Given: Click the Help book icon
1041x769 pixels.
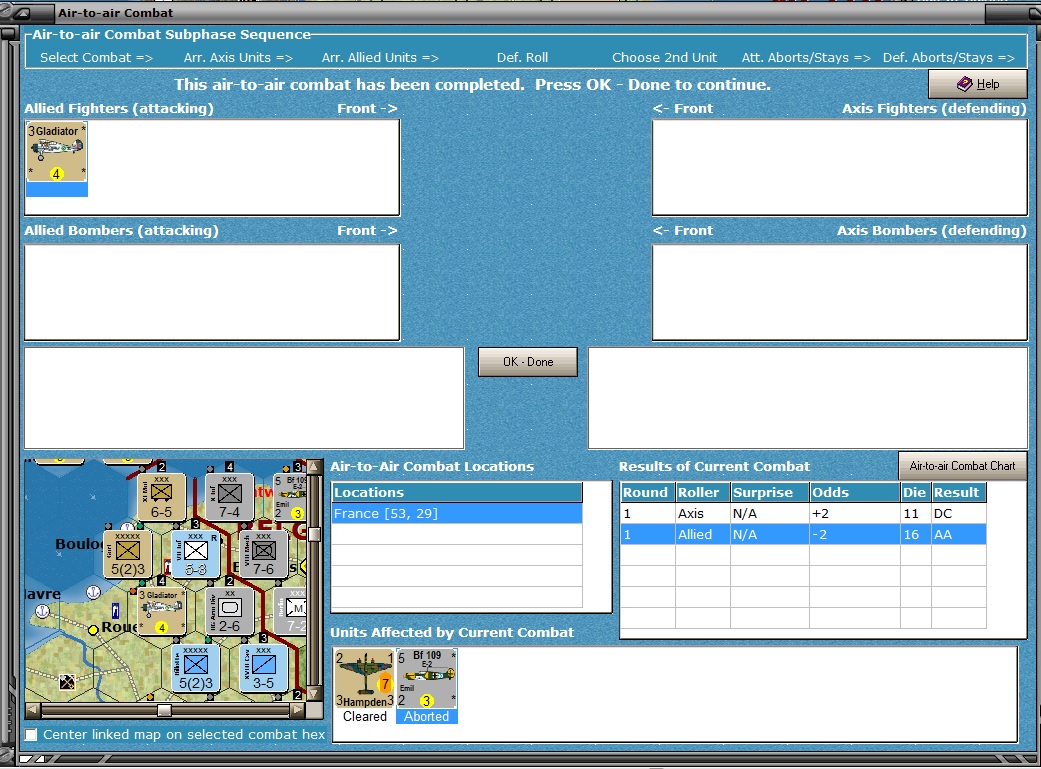Looking at the screenshot, I should coord(964,84).
